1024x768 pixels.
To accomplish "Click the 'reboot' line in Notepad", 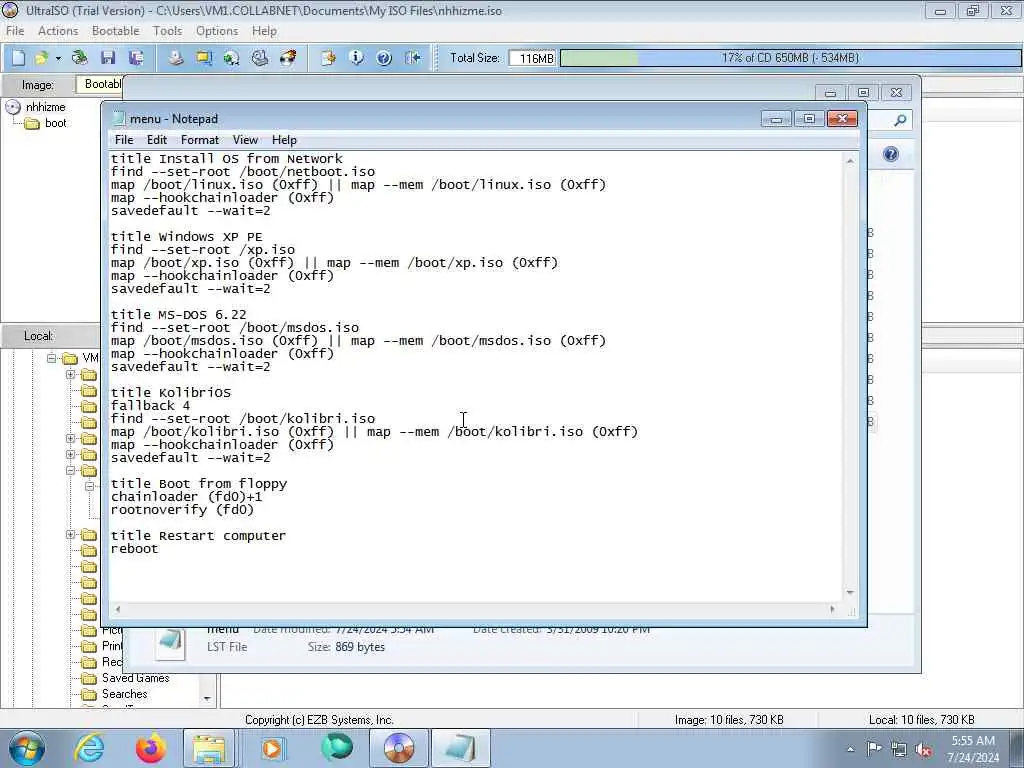I will click(135, 549).
